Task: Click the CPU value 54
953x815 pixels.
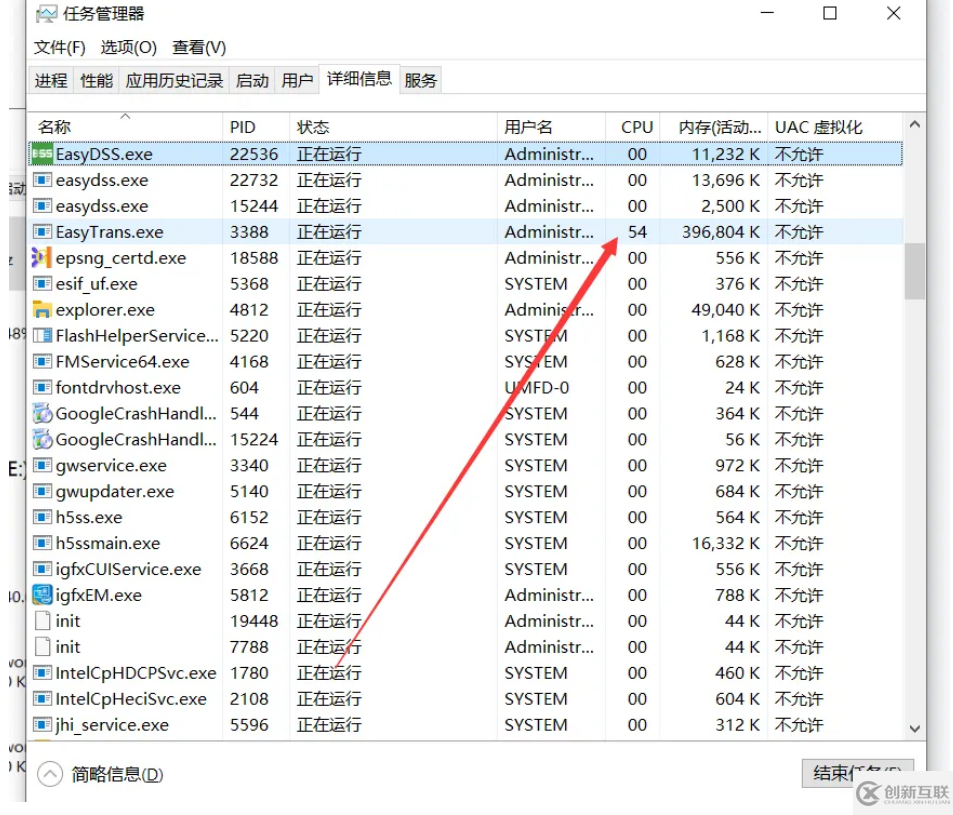Action: pos(637,232)
